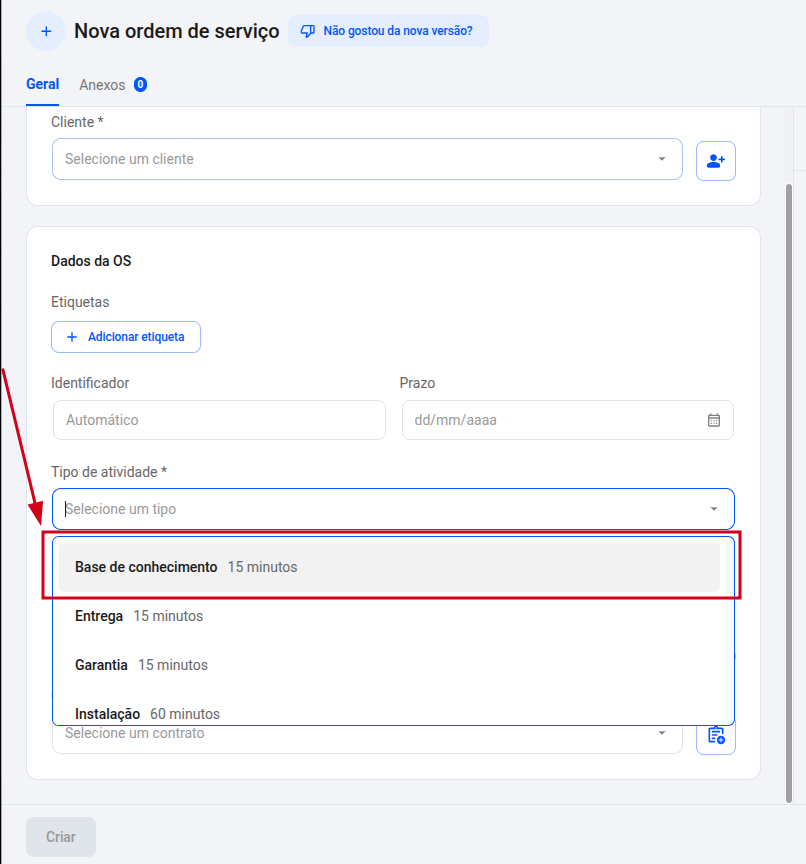Viewport: 806px width, 864px height.
Task: Click the add contract clipboard icon
Action: [x=715, y=736]
